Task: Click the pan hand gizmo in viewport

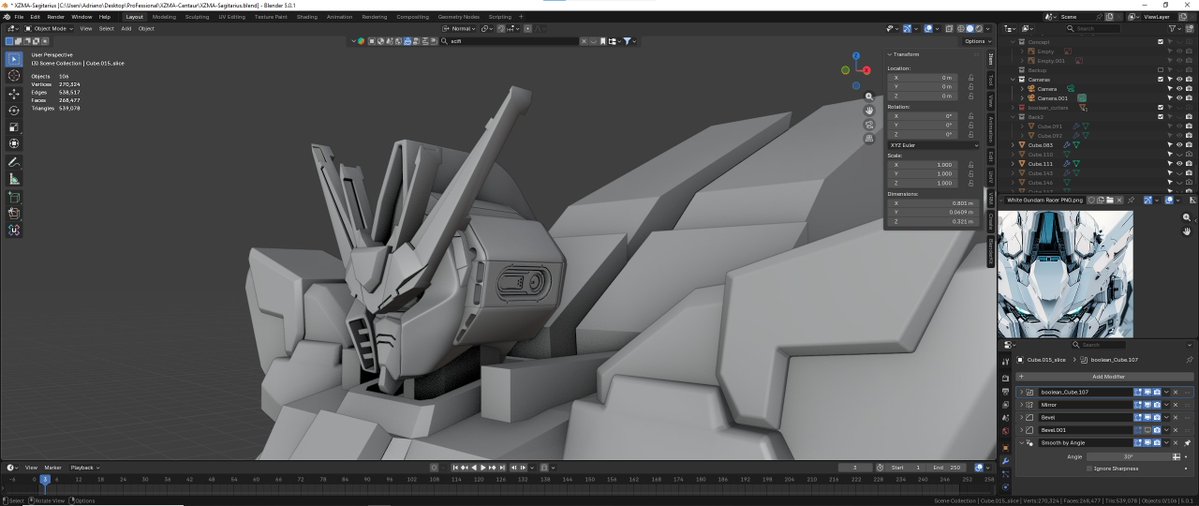Action: [x=869, y=111]
